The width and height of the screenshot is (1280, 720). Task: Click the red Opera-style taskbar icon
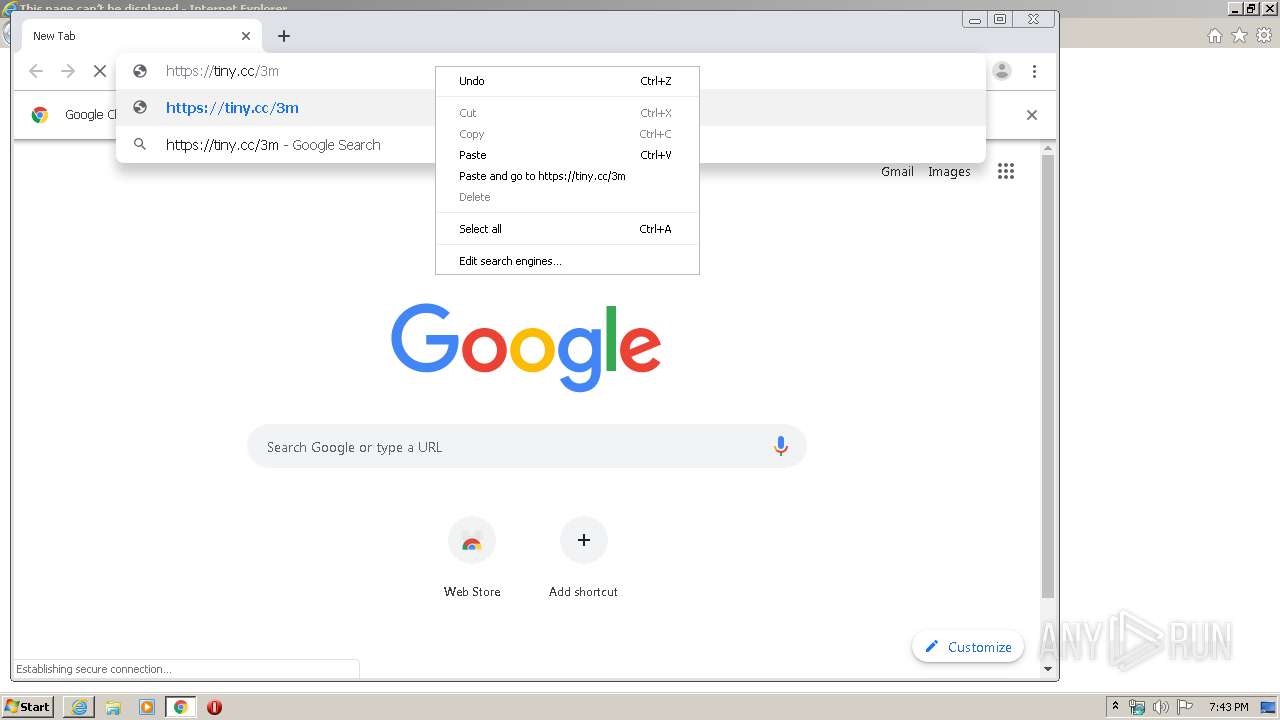tap(214, 707)
